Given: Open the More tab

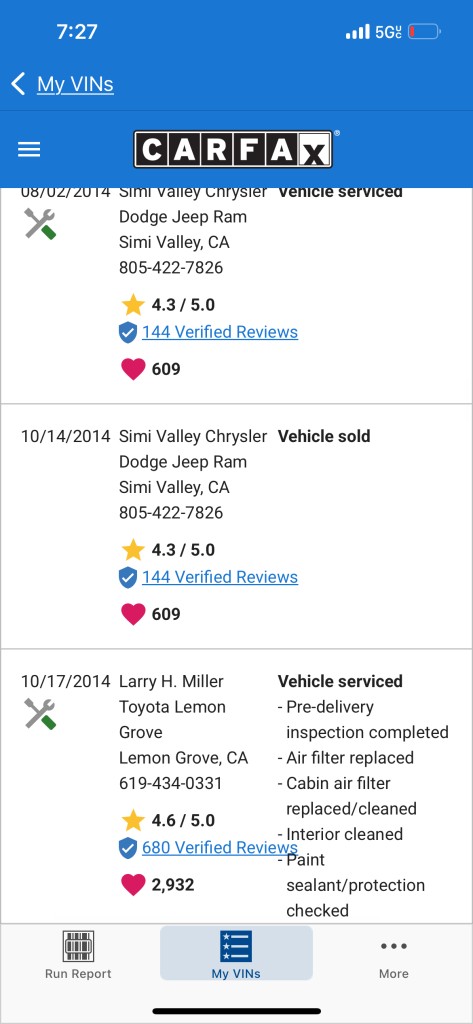Looking at the screenshot, I should tap(394, 957).
